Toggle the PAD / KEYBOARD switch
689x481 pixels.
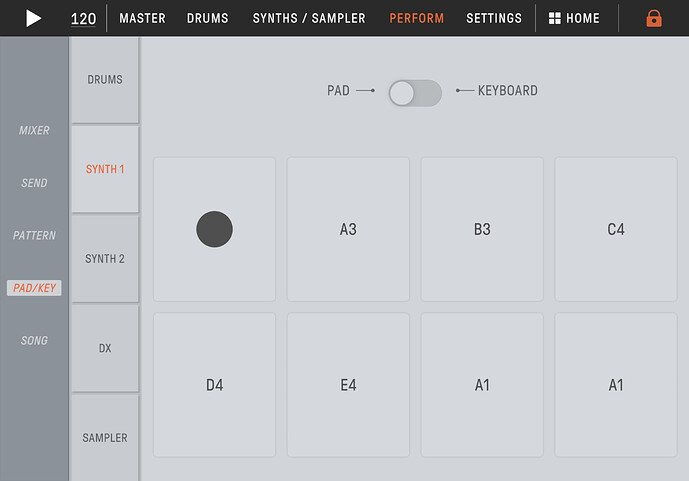[415, 93]
